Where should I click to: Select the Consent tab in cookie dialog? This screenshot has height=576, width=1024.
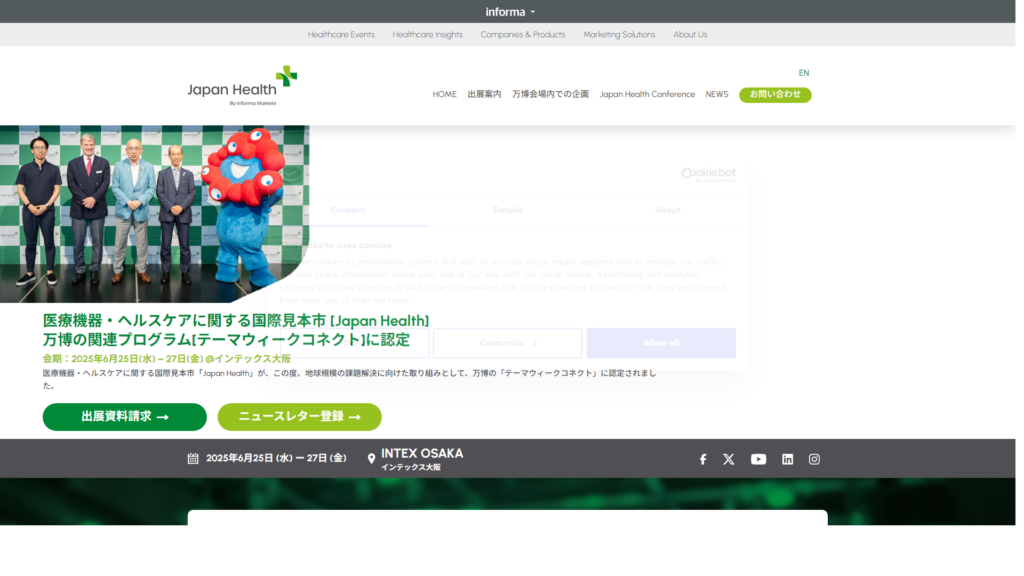tap(347, 210)
